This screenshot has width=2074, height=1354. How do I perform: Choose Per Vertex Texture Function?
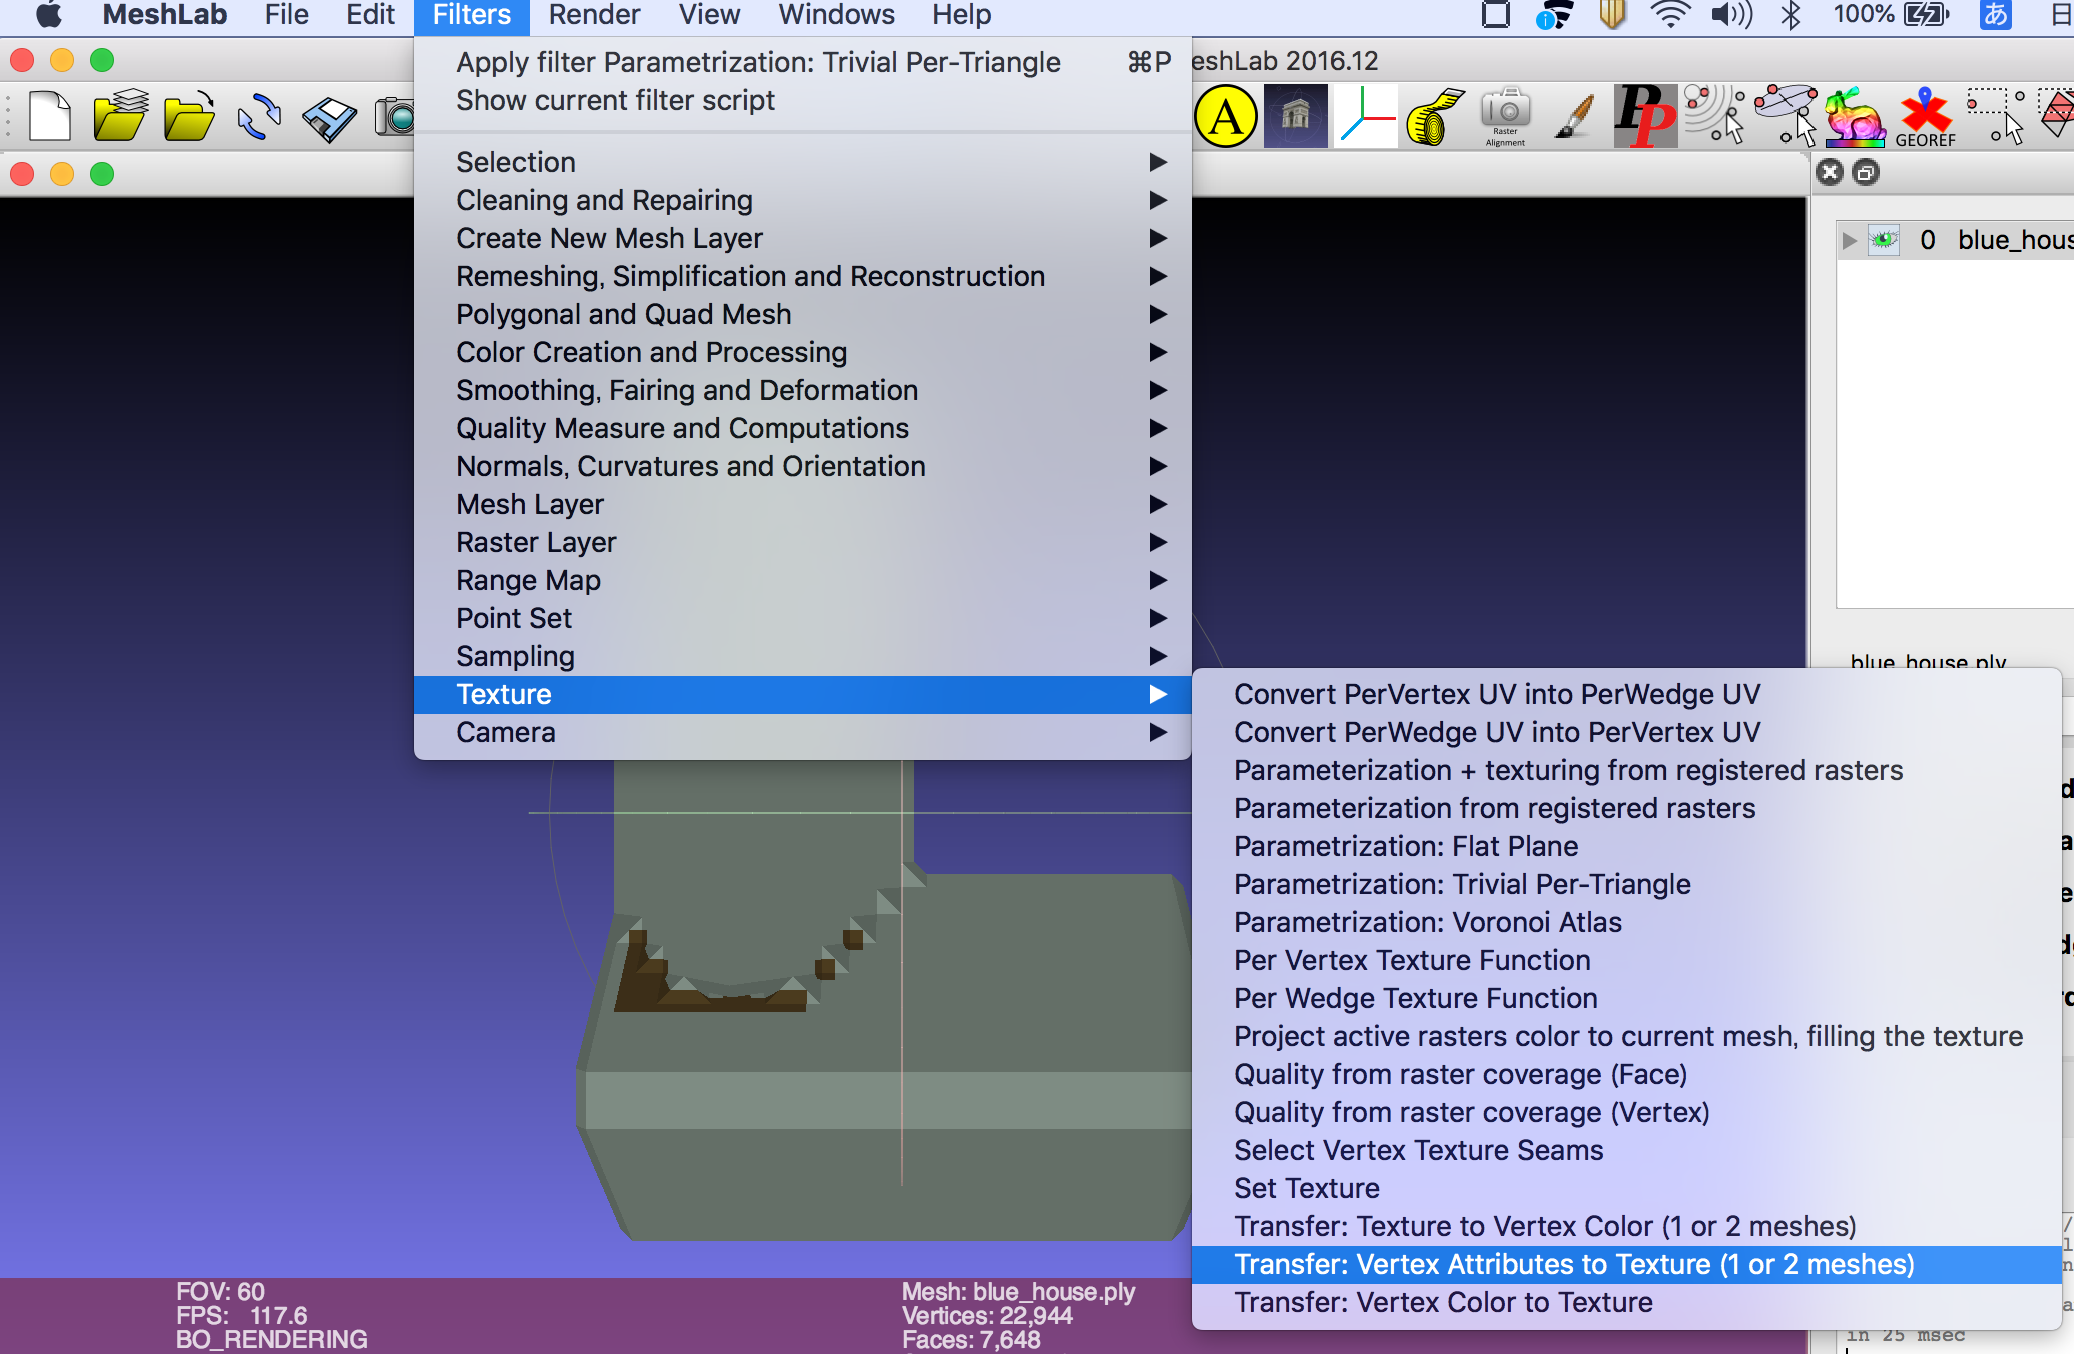1626,960
